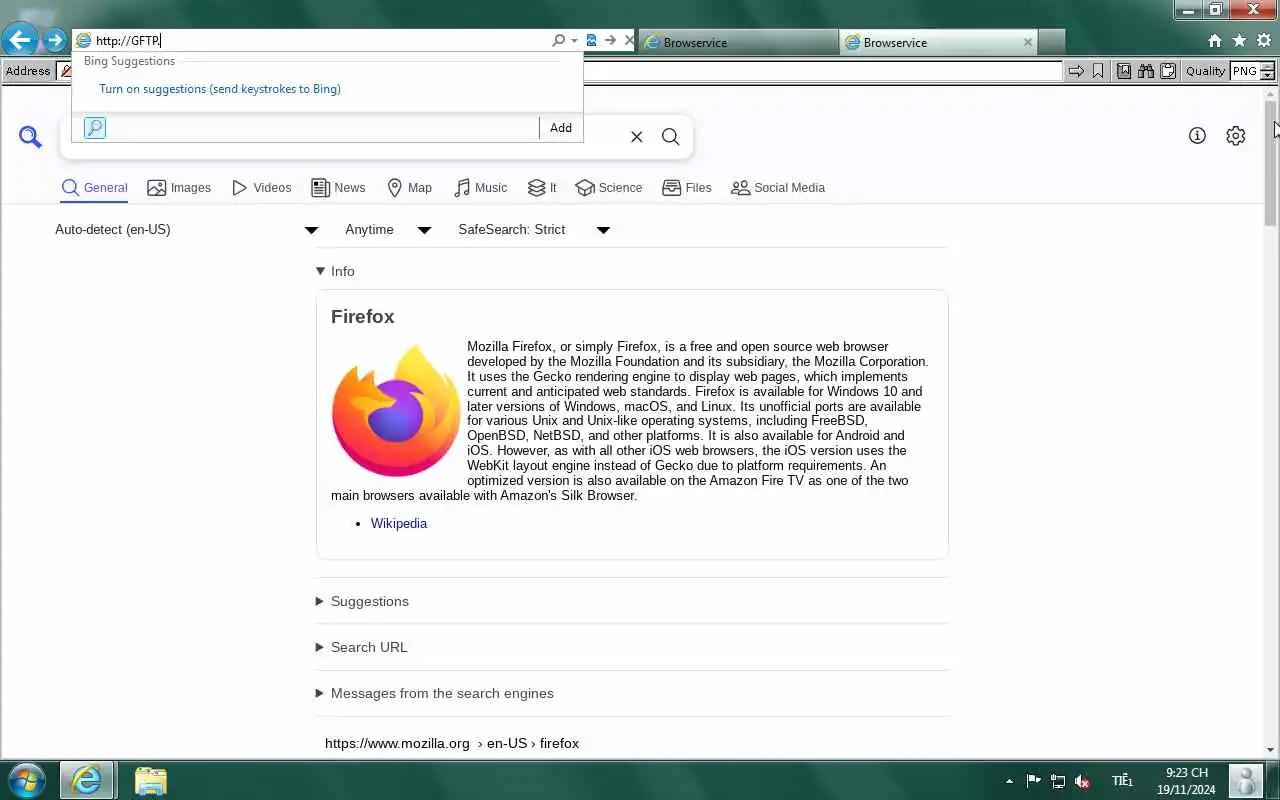The height and width of the screenshot is (800, 1280).
Task: Click Internet Explorer taskbar icon
Action: pos(87,780)
